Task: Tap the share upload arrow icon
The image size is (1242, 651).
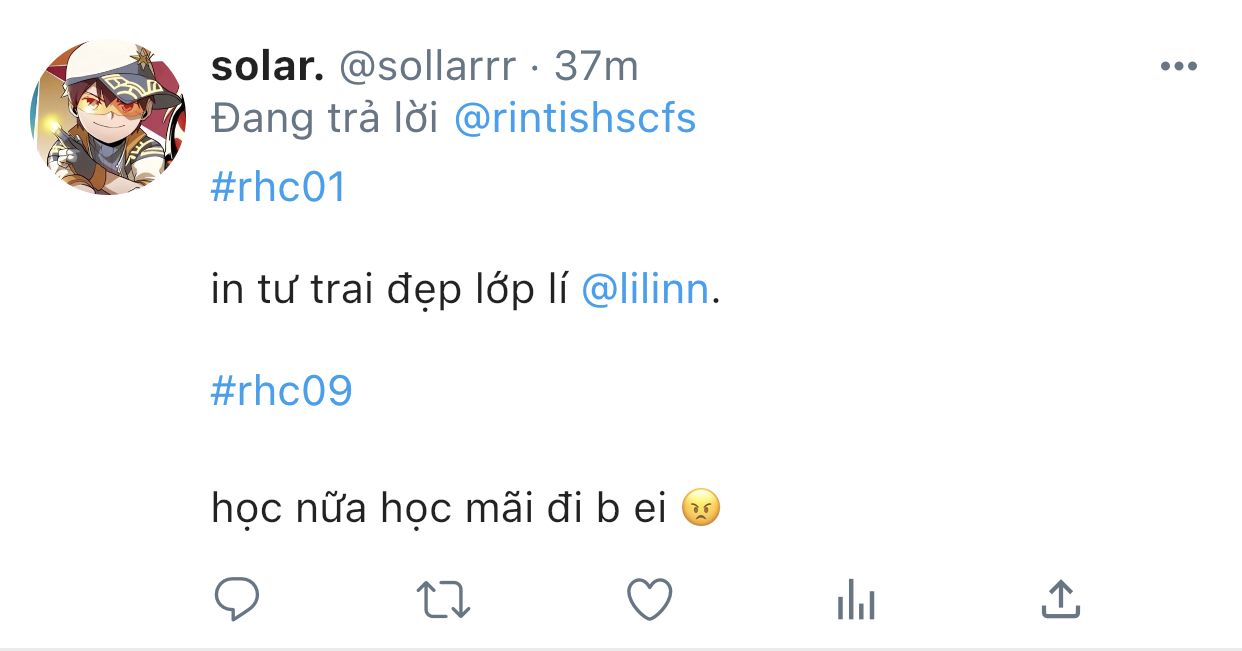Action: point(1061,599)
